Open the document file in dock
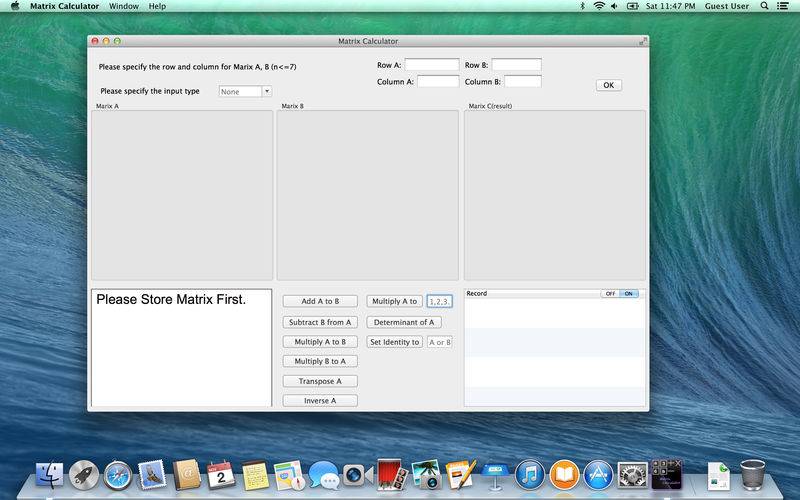 coord(718,476)
